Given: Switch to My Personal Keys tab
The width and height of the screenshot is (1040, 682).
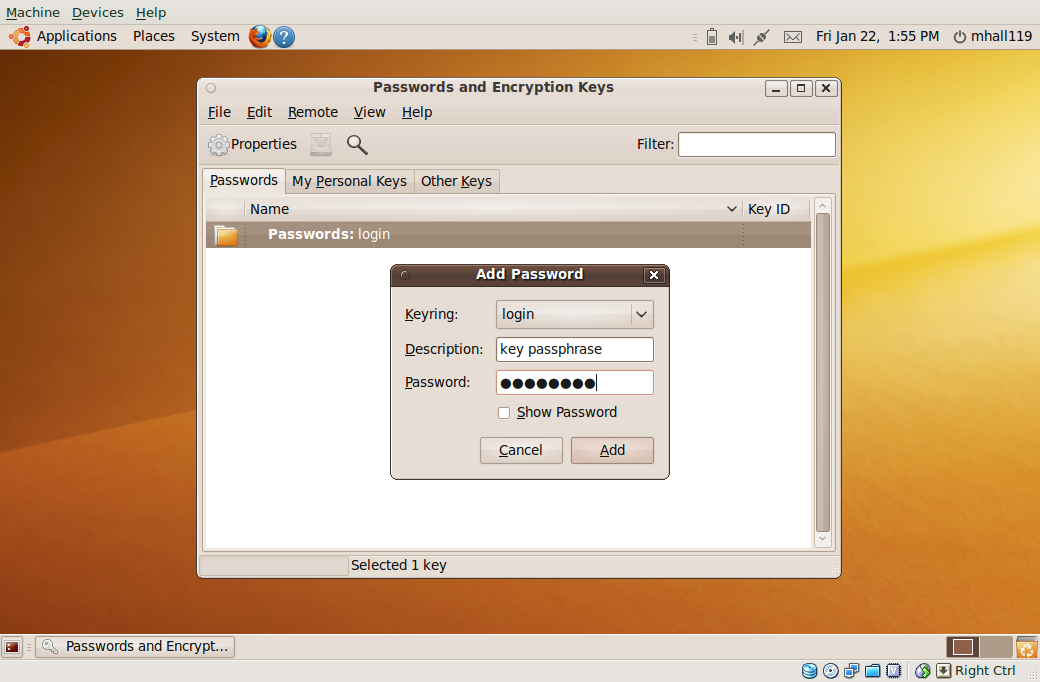Looking at the screenshot, I should [x=348, y=181].
